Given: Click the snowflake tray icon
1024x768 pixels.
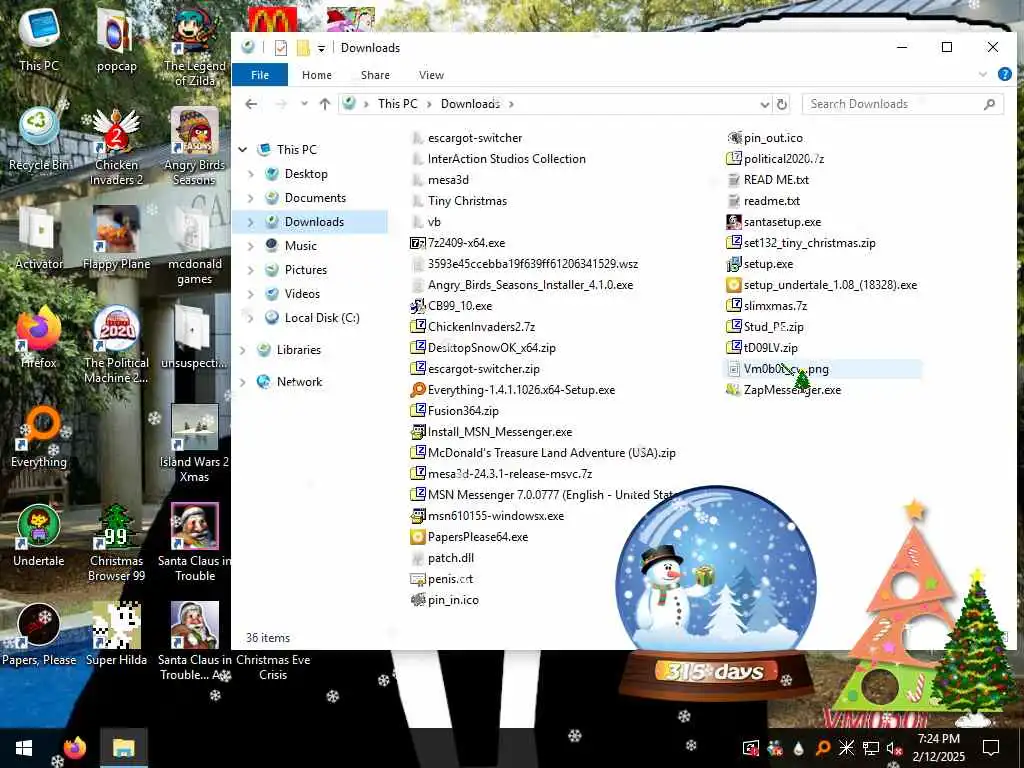Looking at the screenshot, I should [x=846, y=748].
